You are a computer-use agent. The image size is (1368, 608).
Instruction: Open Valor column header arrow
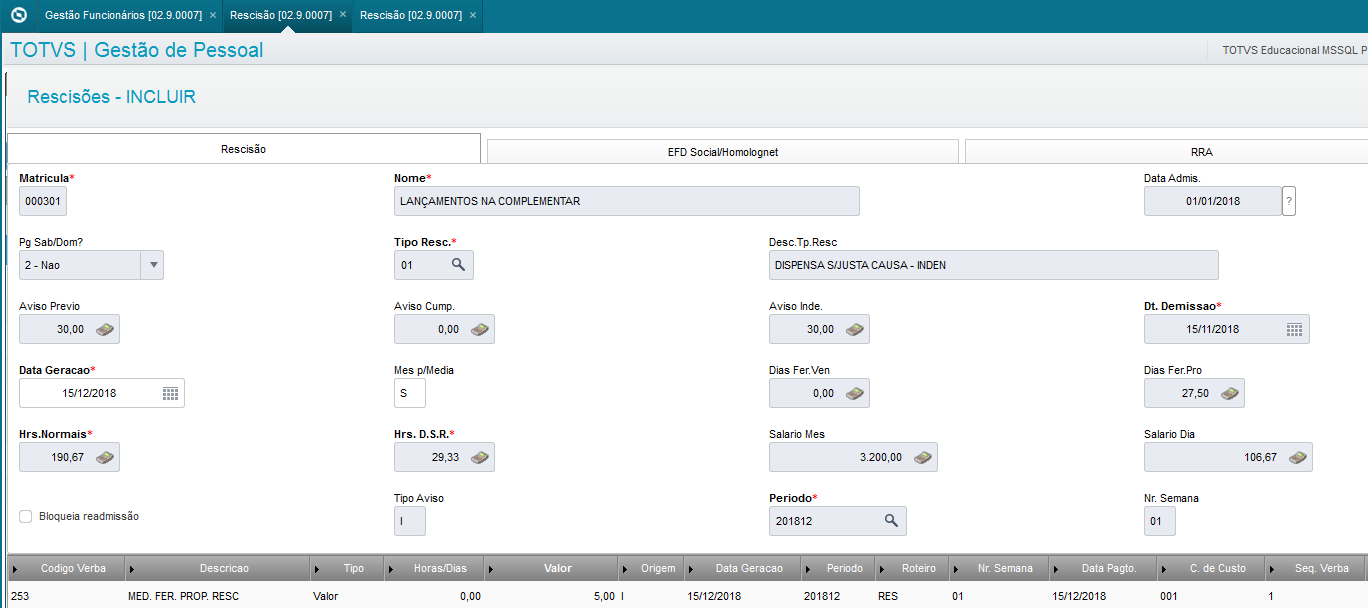click(x=492, y=568)
